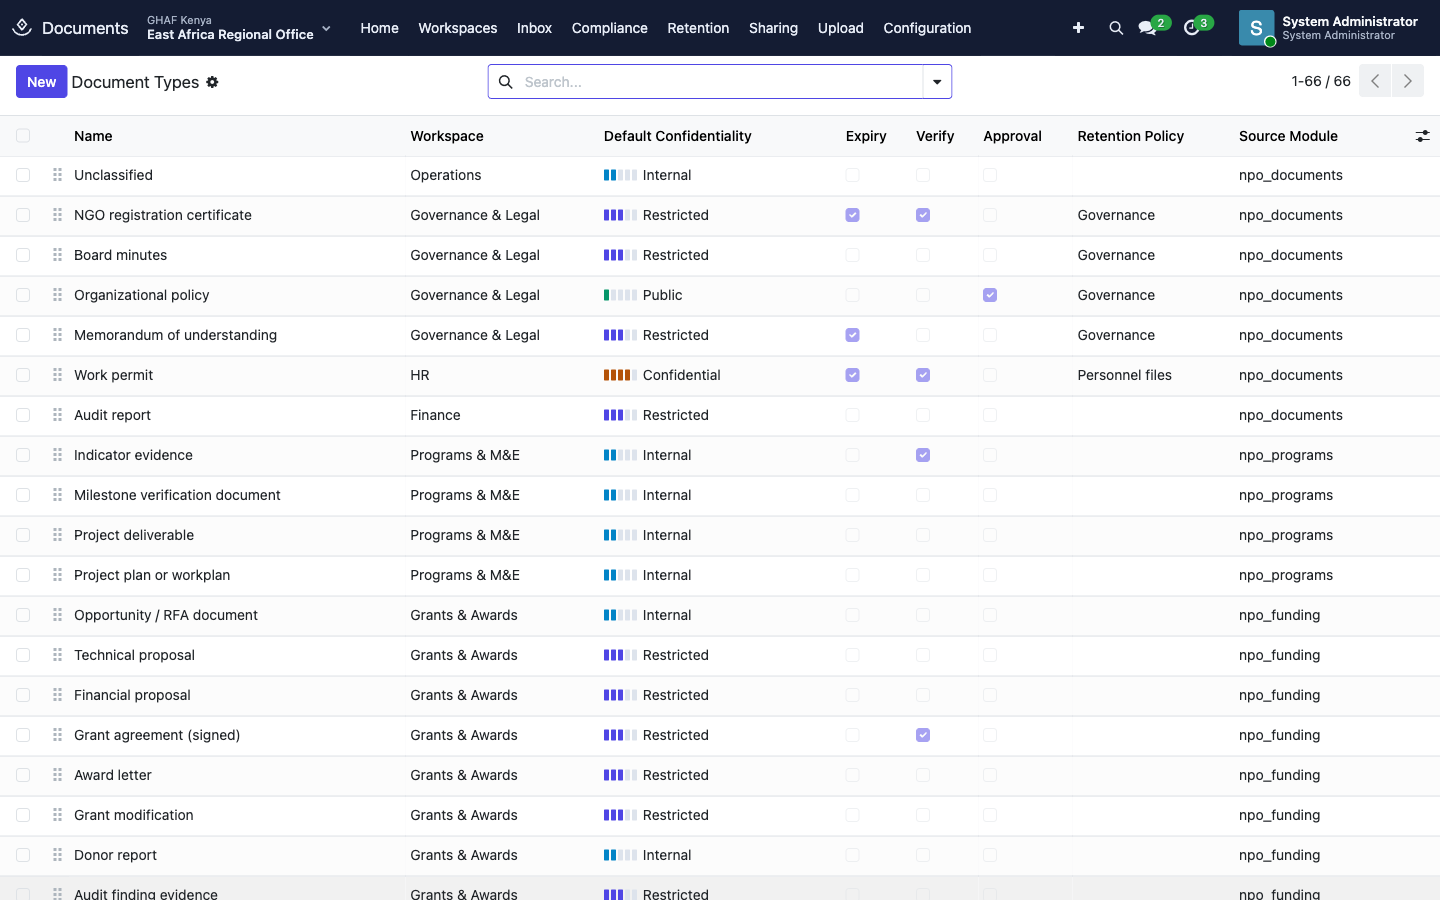Viewport: 1440px width, 900px height.
Task: Go to next page arrow
Action: pyautogui.click(x=1408, y=81)
